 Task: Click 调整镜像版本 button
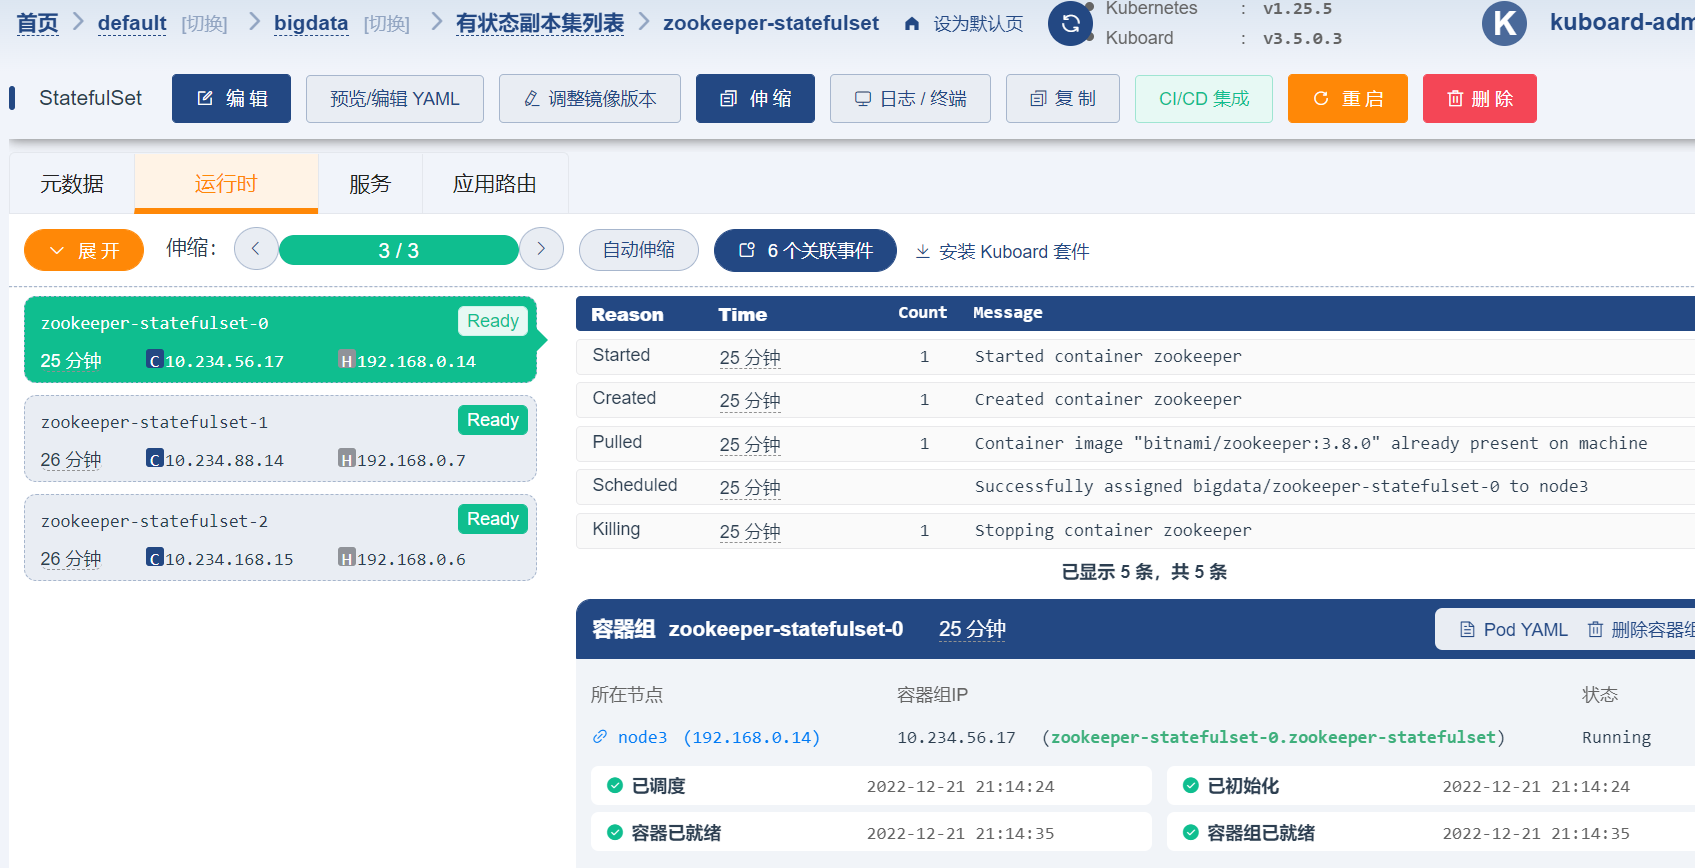[x=590, y=99]
